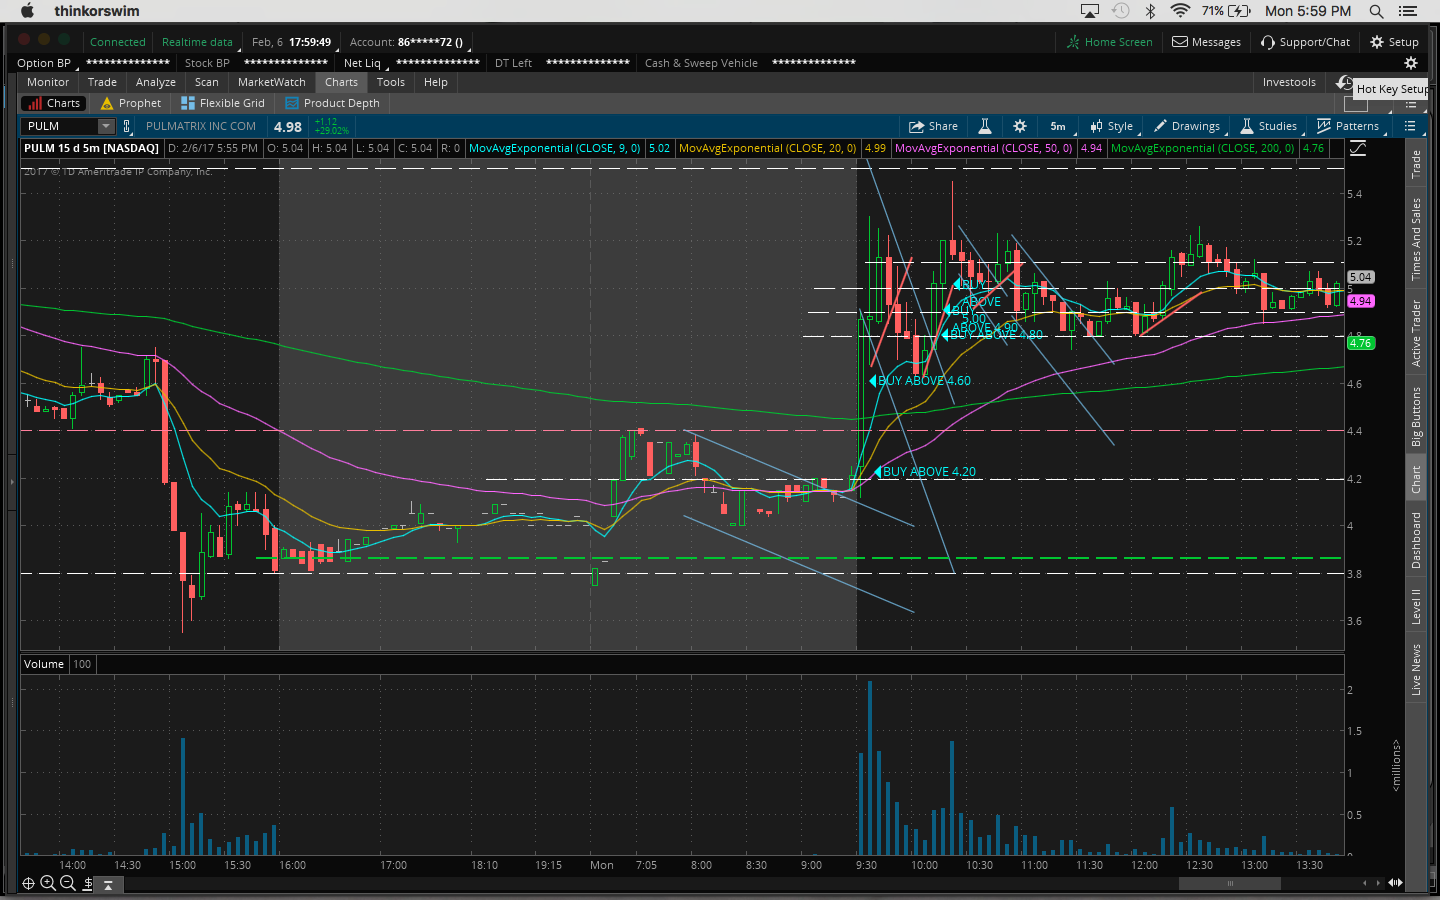Click the zoom in magnifier icon
The height and width of the screenshot is (900, 1440).
tap(48, 883)
